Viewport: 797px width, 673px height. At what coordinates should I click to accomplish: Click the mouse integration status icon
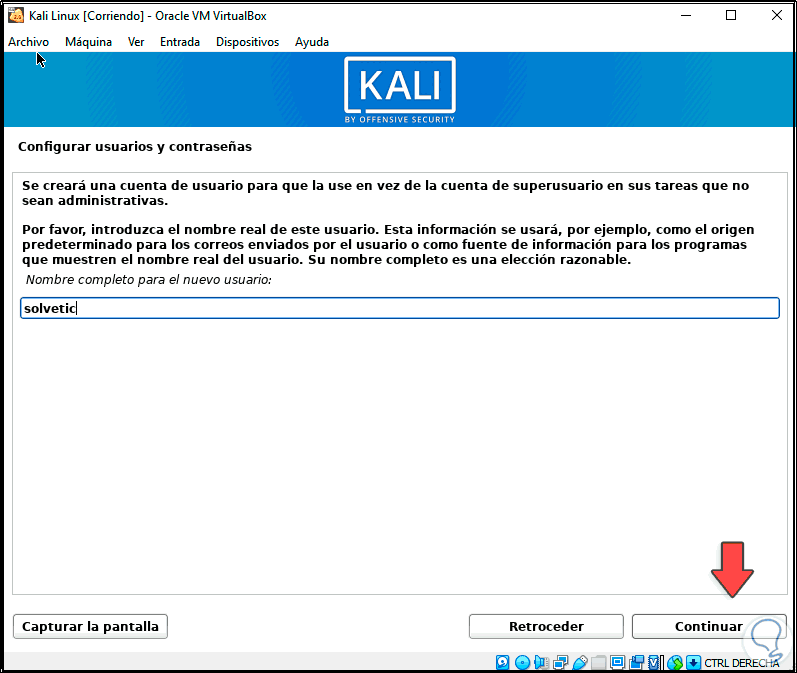tap(675, 662)
